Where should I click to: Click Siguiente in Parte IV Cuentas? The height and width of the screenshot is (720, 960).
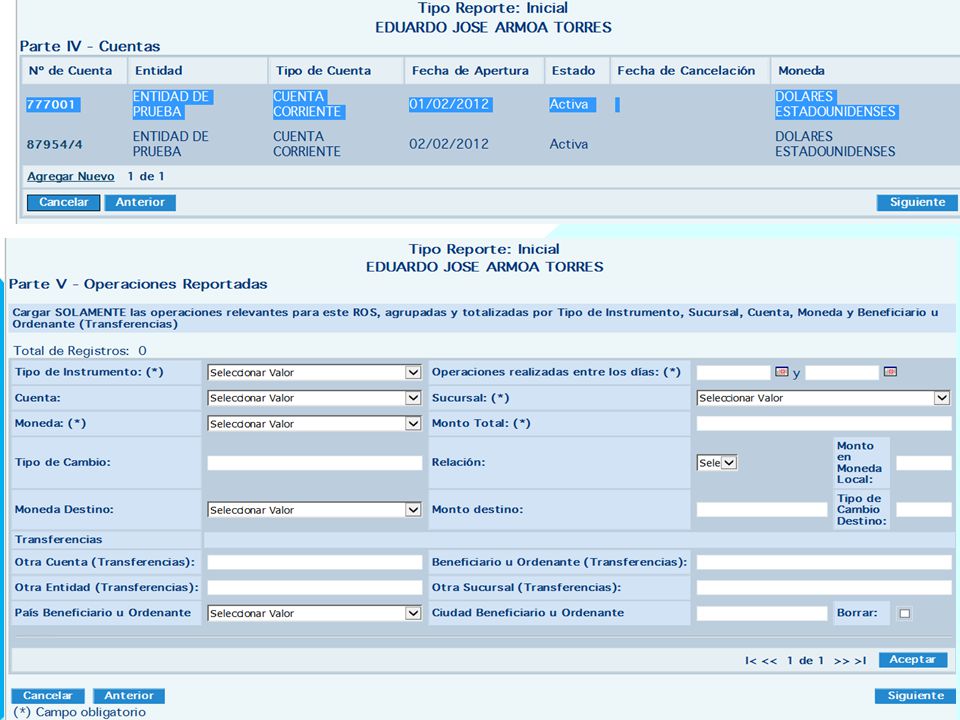[917, 203]
